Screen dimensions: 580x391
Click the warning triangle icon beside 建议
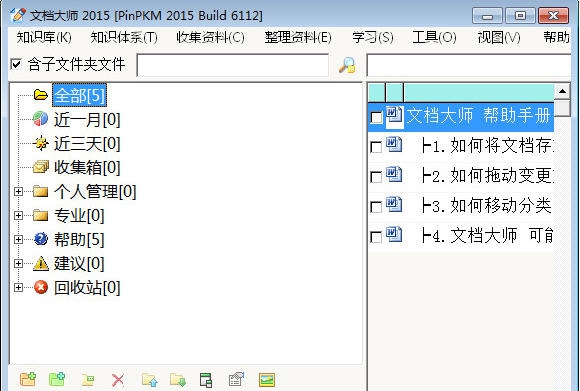41,263
